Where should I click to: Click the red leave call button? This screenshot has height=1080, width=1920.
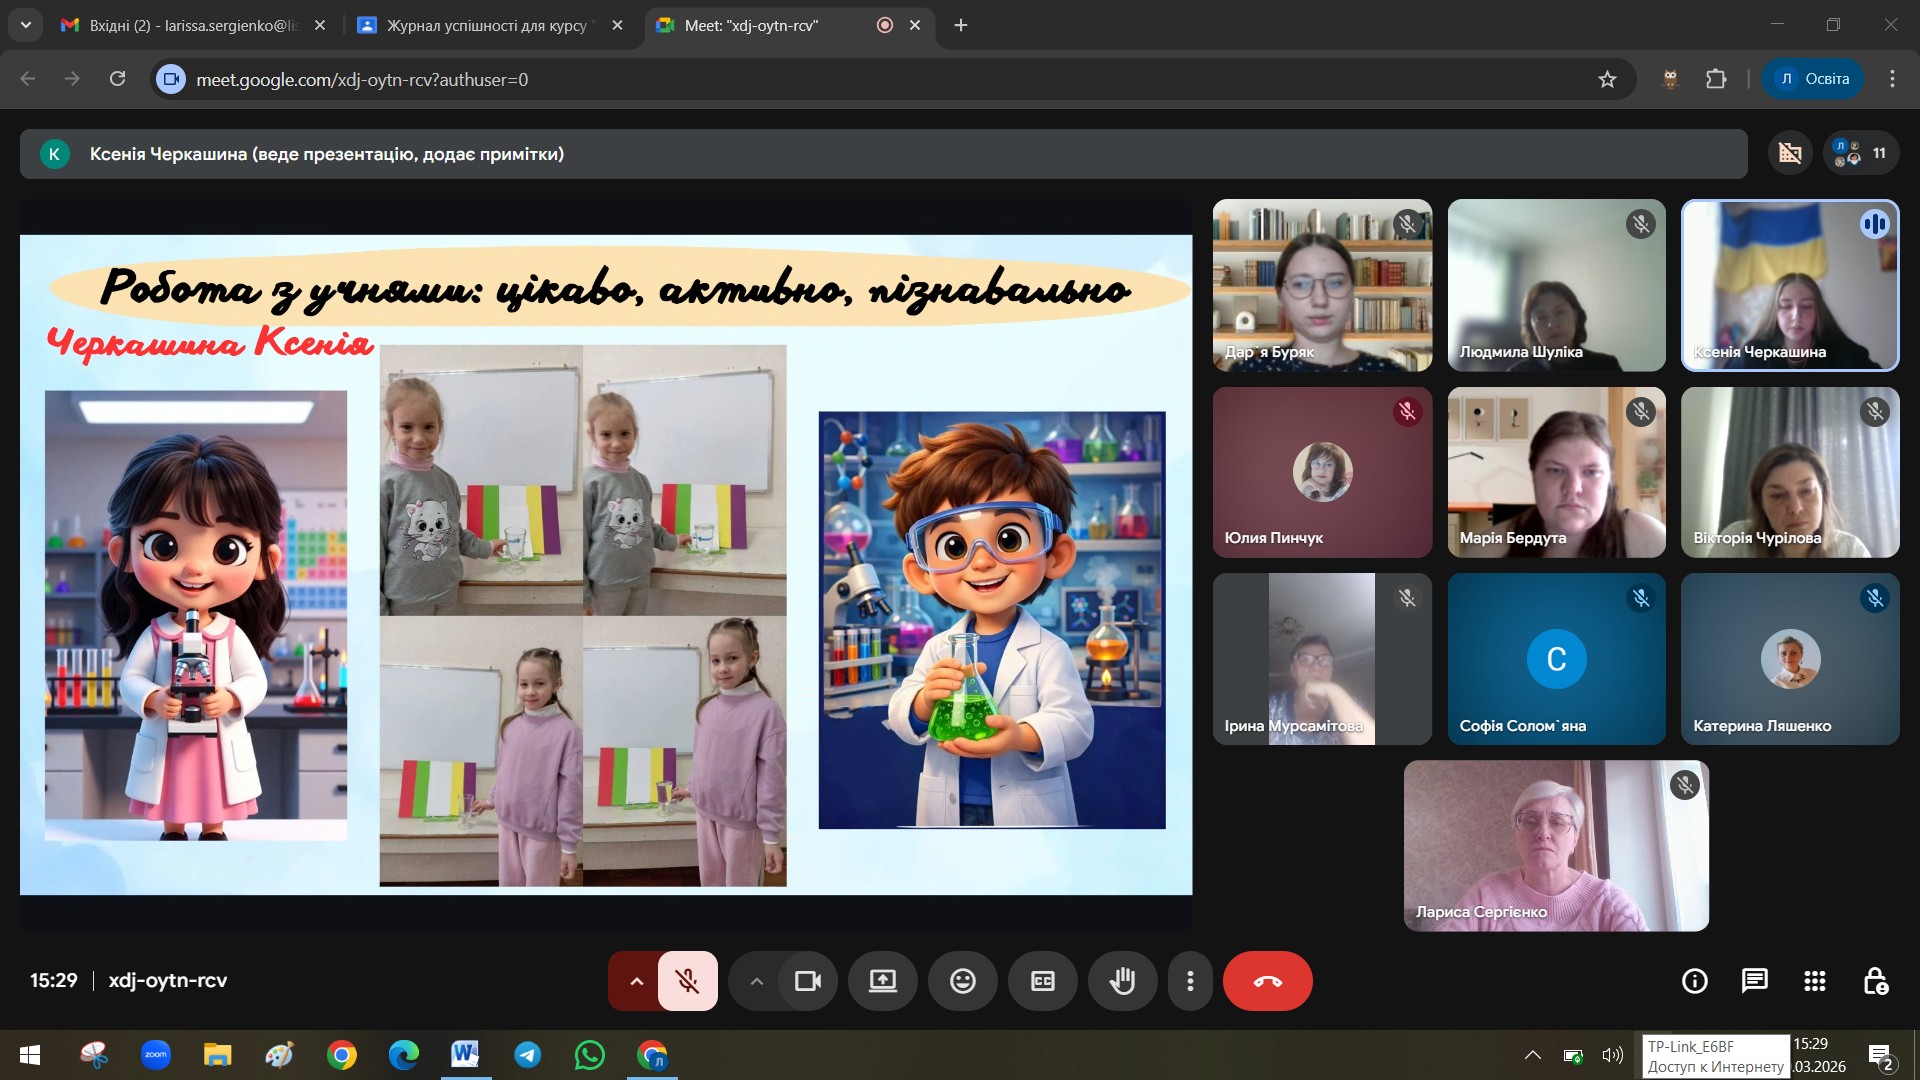(1267, 981)
